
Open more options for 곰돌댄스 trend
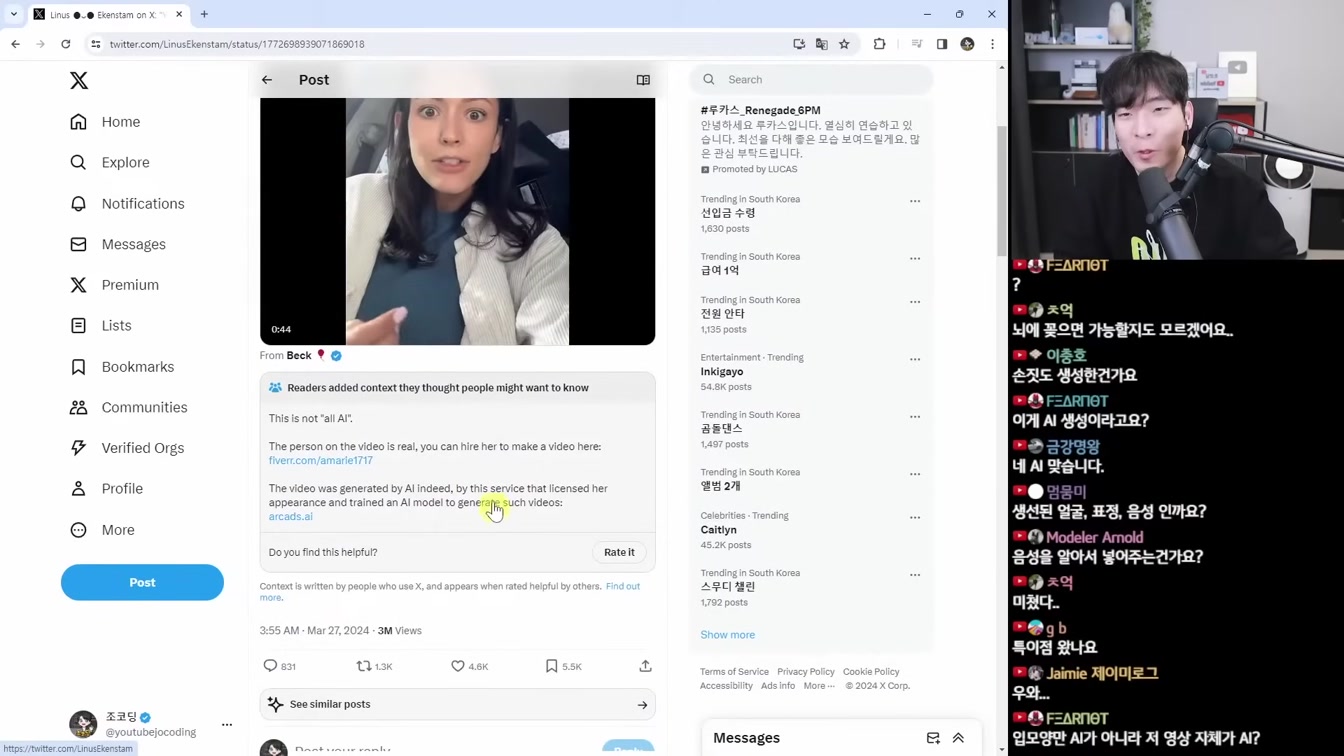pyautogui.click(x=915, y=417)
